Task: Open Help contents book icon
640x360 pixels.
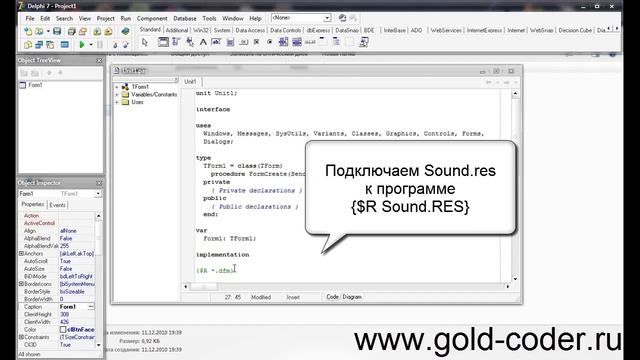Action: [125, 31]
